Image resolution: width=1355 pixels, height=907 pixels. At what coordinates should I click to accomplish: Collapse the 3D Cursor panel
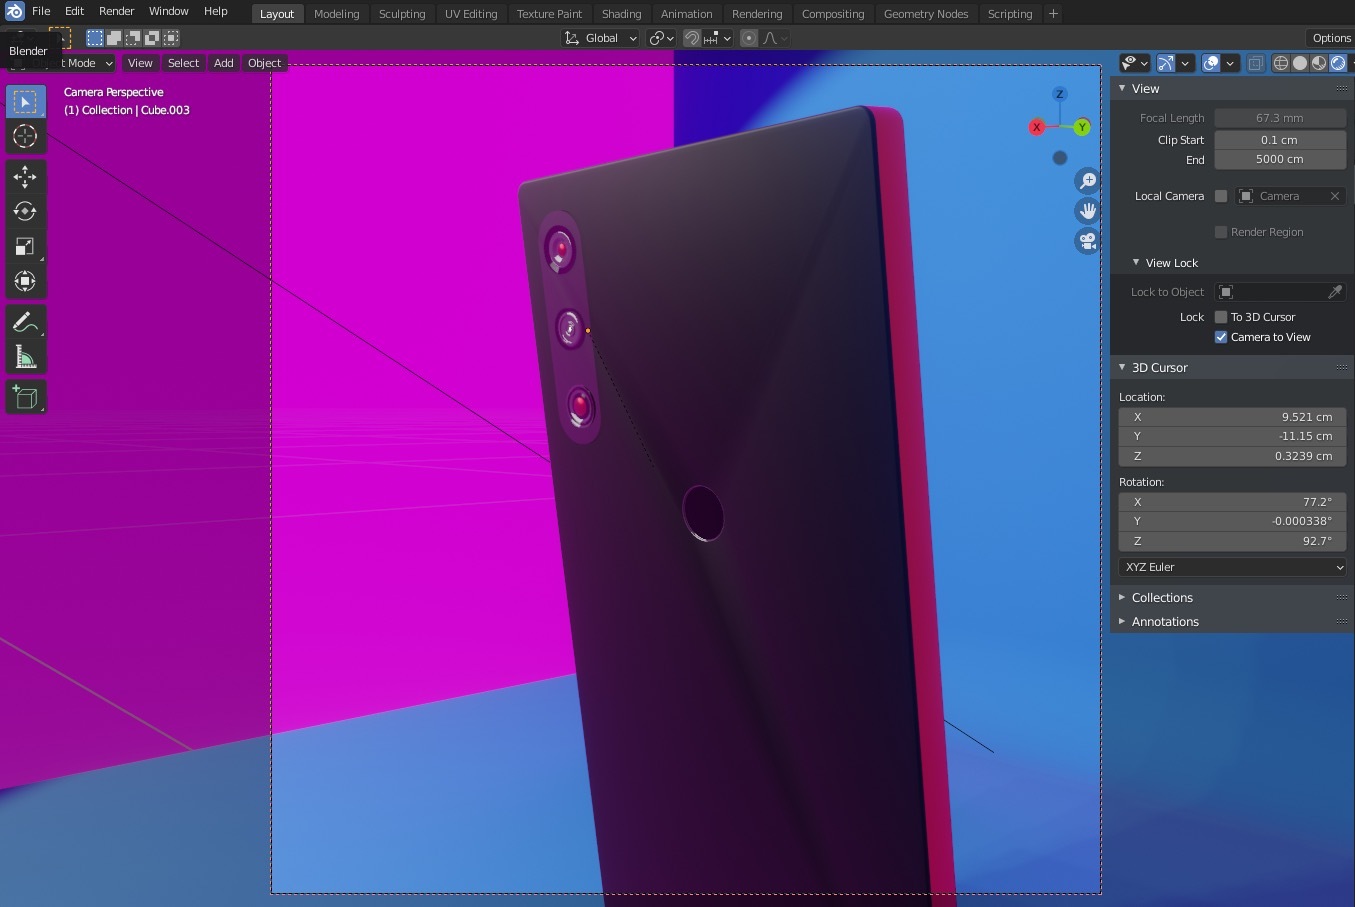1122,368
